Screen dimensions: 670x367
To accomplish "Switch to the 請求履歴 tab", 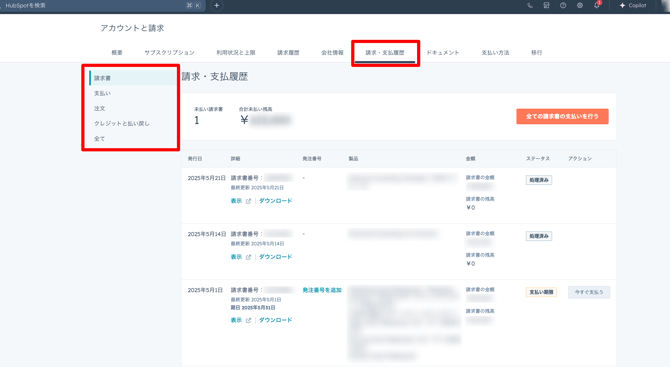I will click(x=288, y=53).
